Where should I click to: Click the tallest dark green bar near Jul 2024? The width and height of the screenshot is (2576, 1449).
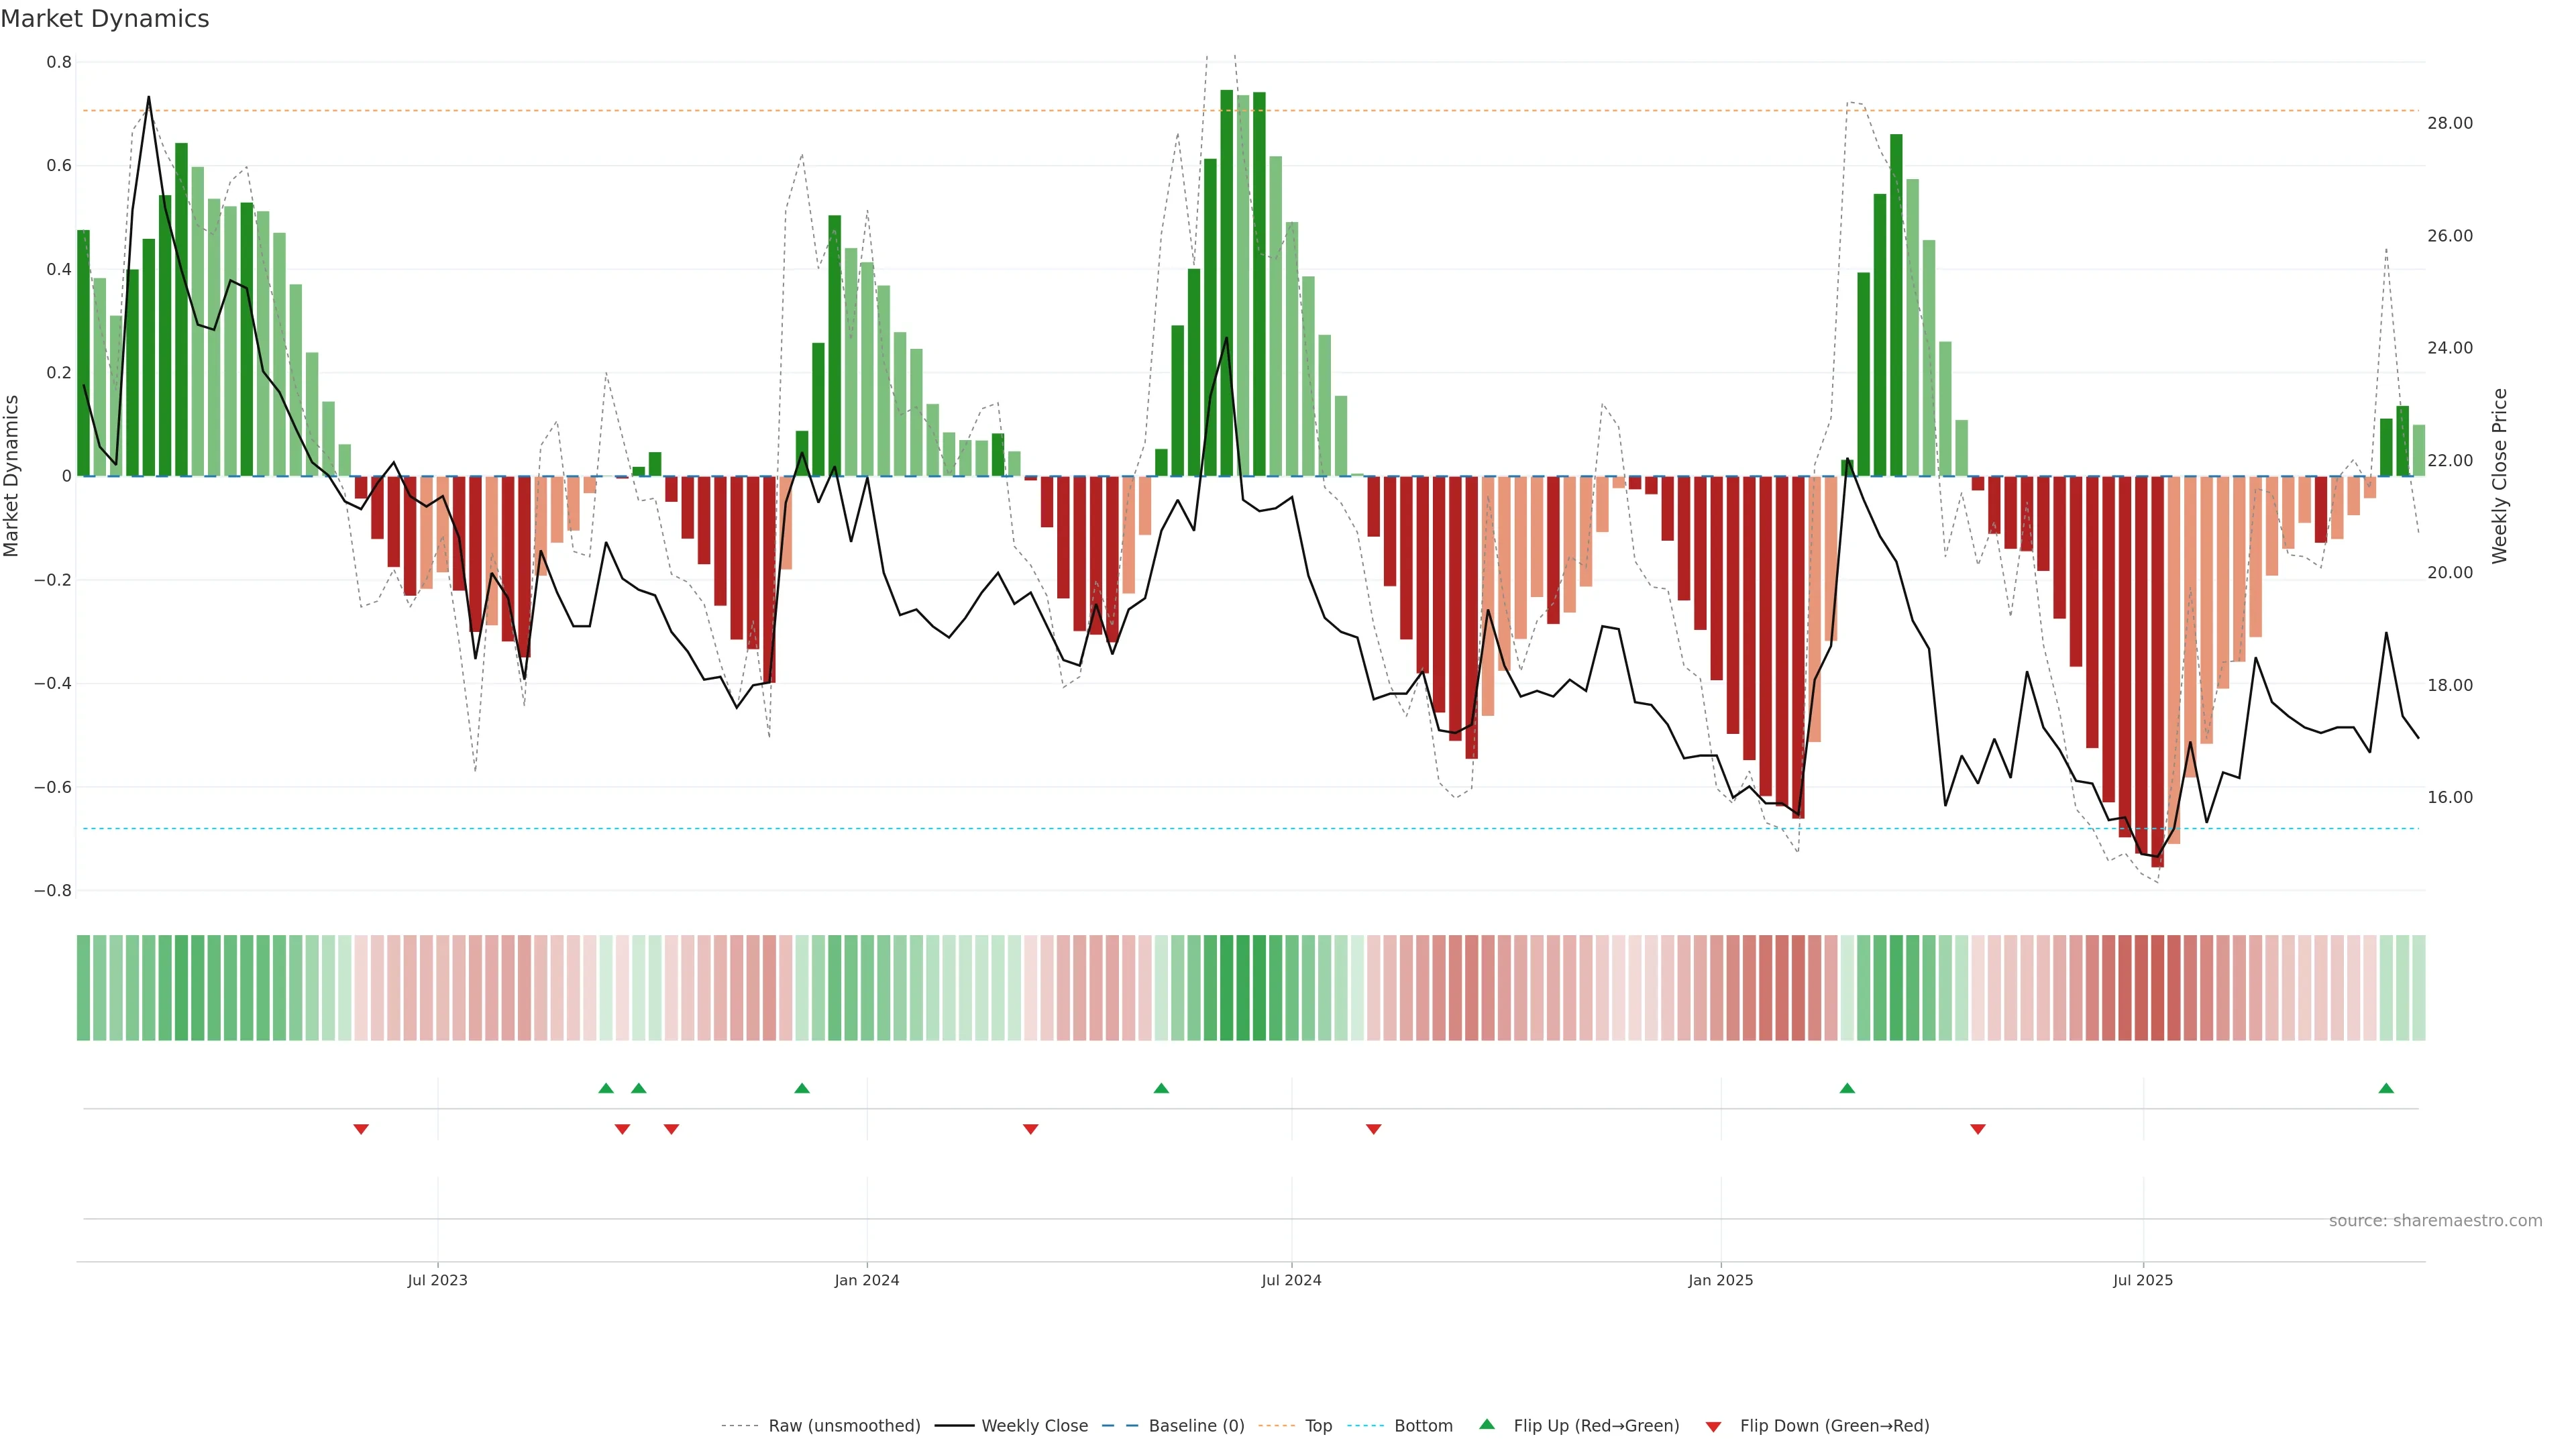[x=1226, y=280]
